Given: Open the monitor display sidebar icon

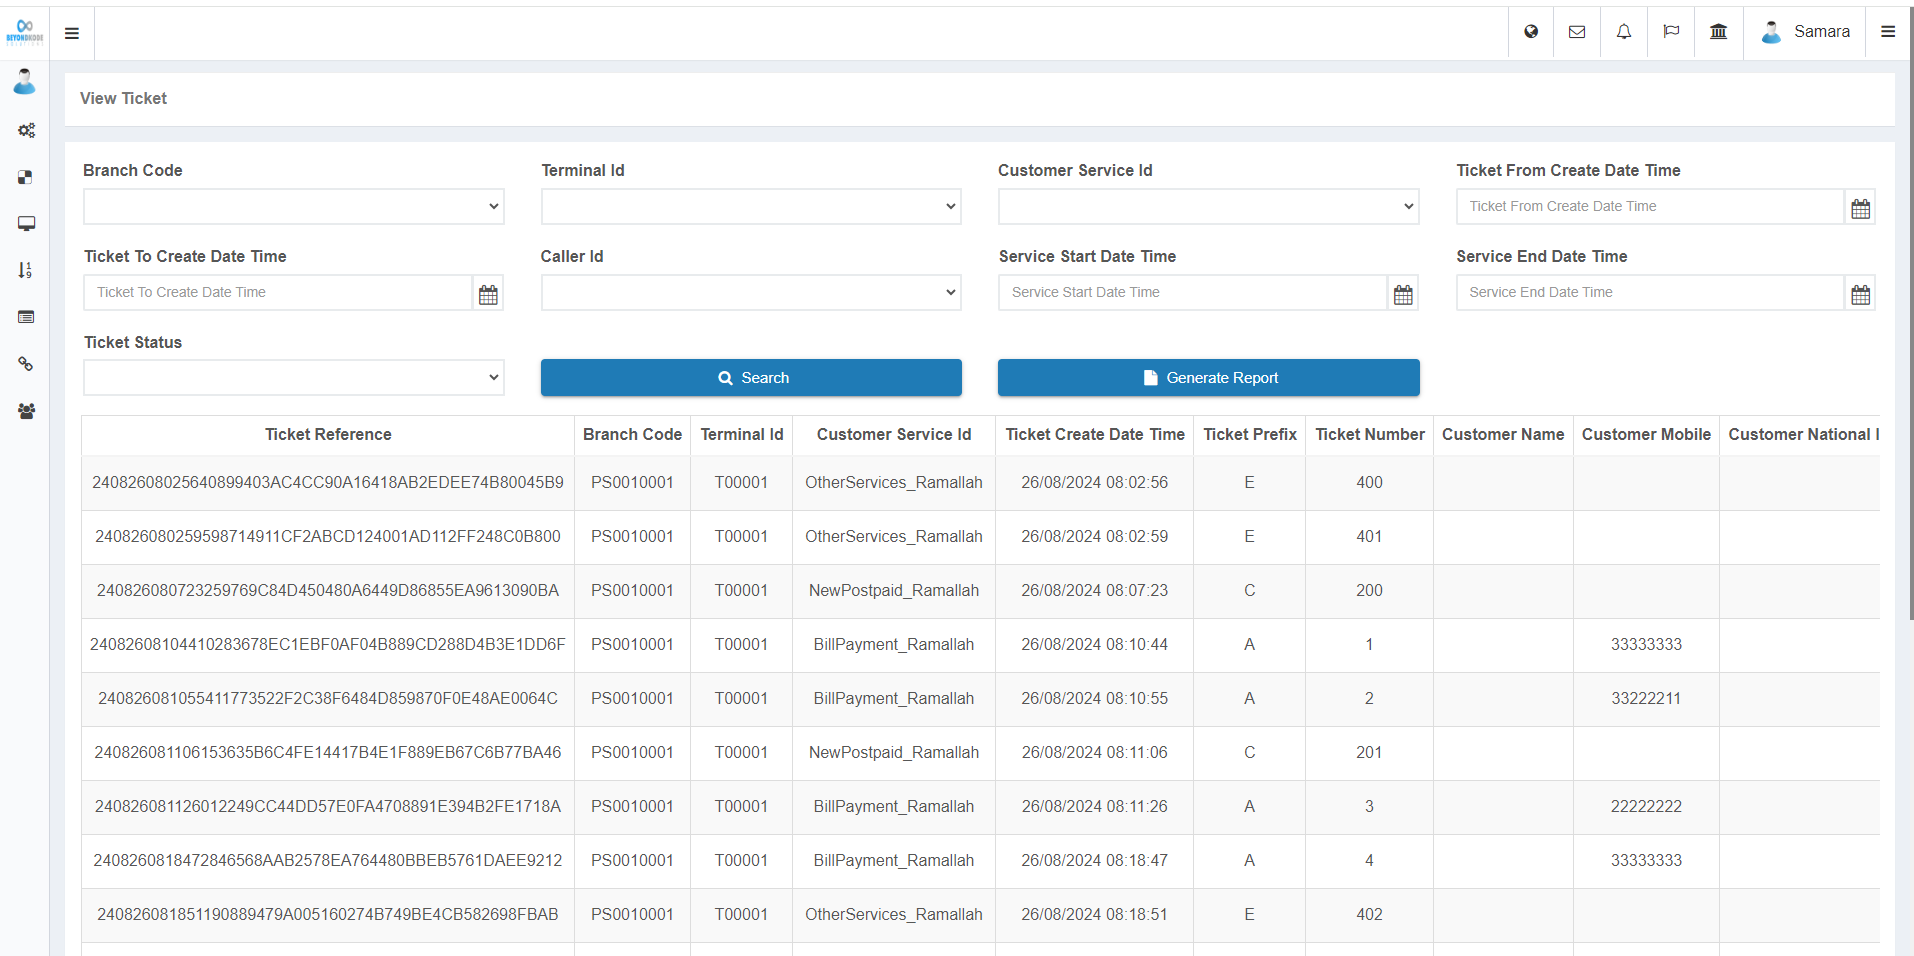Looking at the screenshot, I should coord(26,223).
